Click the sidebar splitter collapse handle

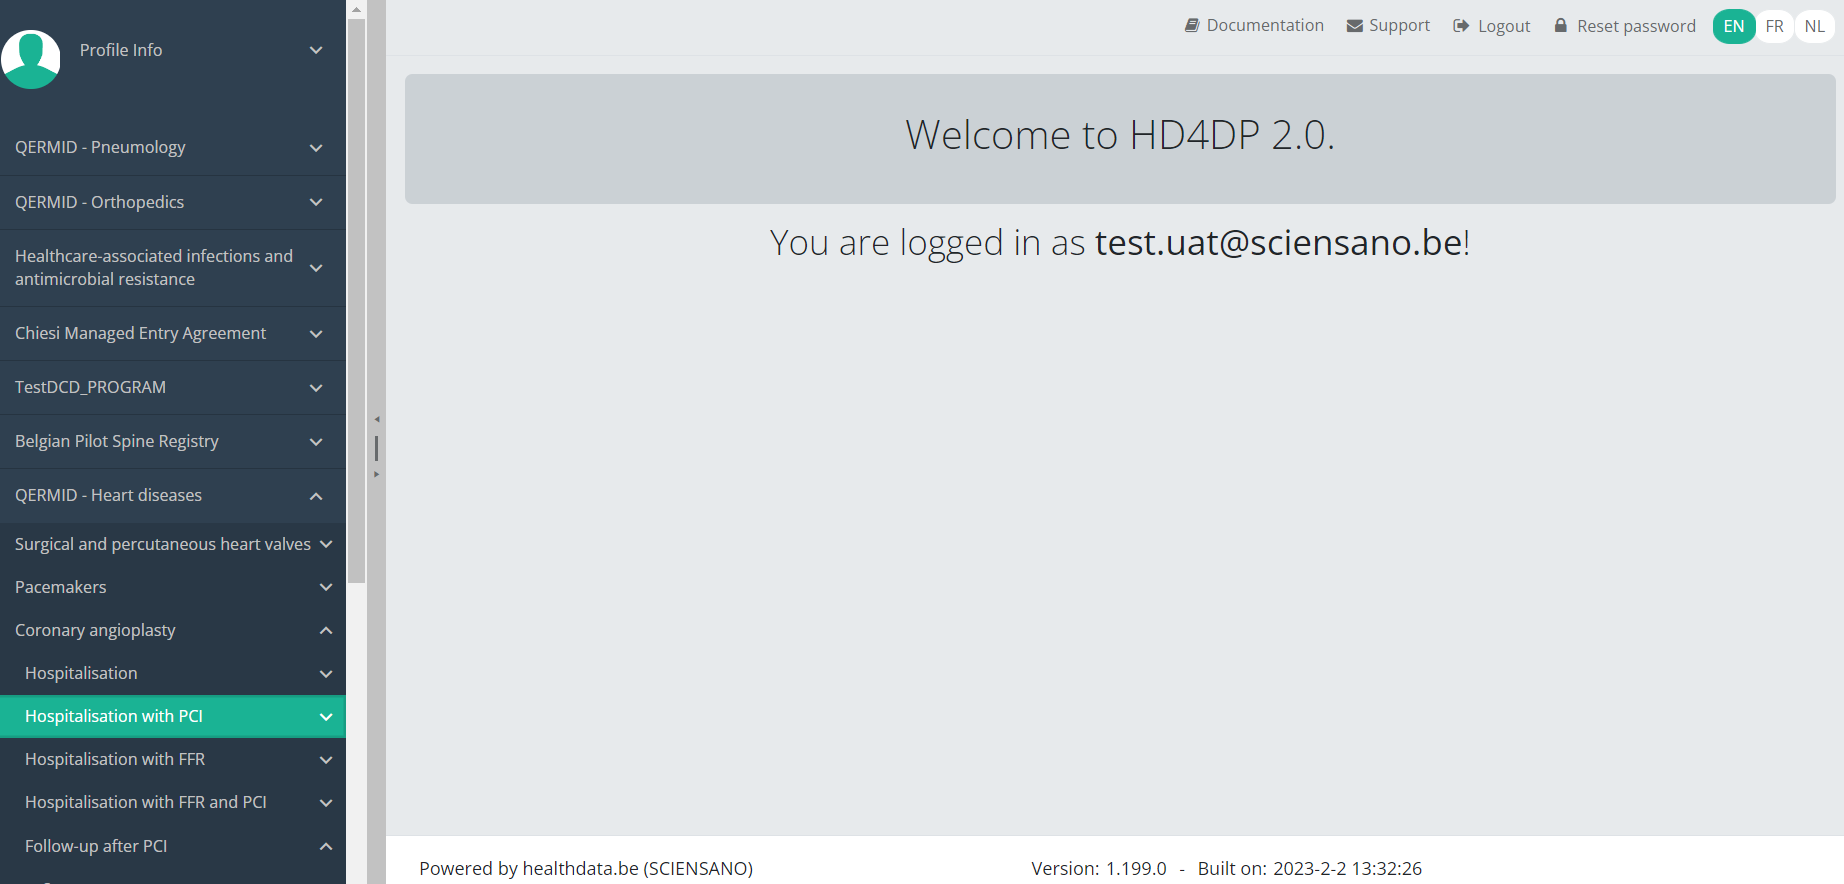click(x=376, y=447)
